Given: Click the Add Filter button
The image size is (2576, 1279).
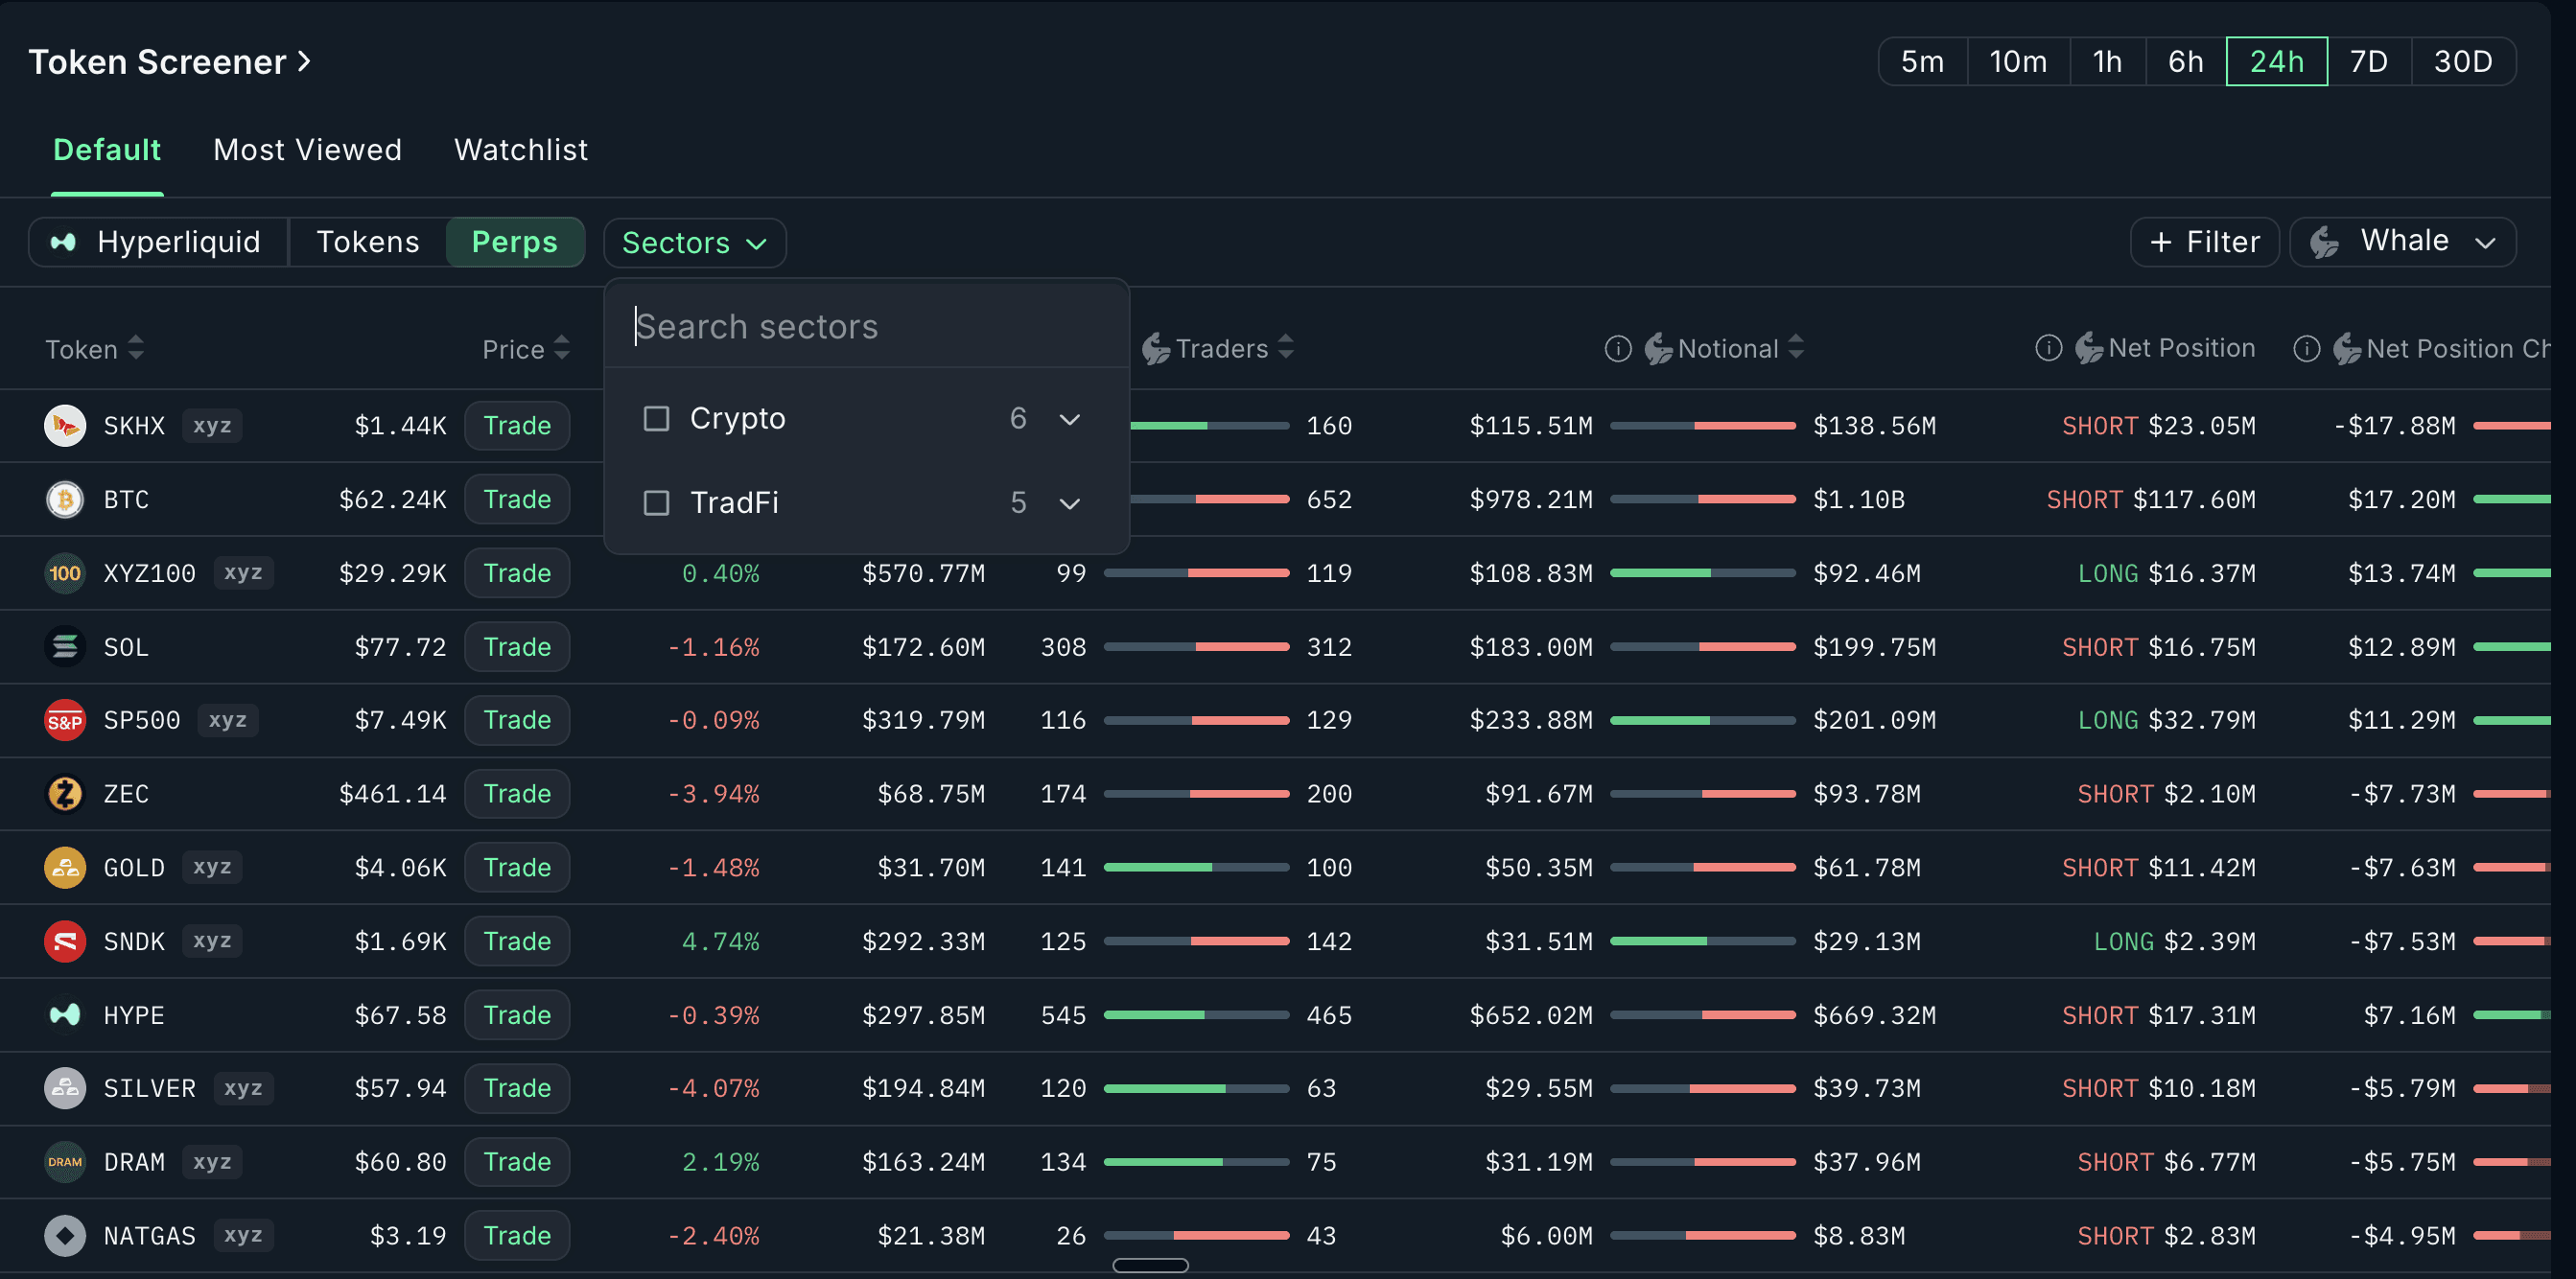Looking at the screenshot, I should [2204, 242].
